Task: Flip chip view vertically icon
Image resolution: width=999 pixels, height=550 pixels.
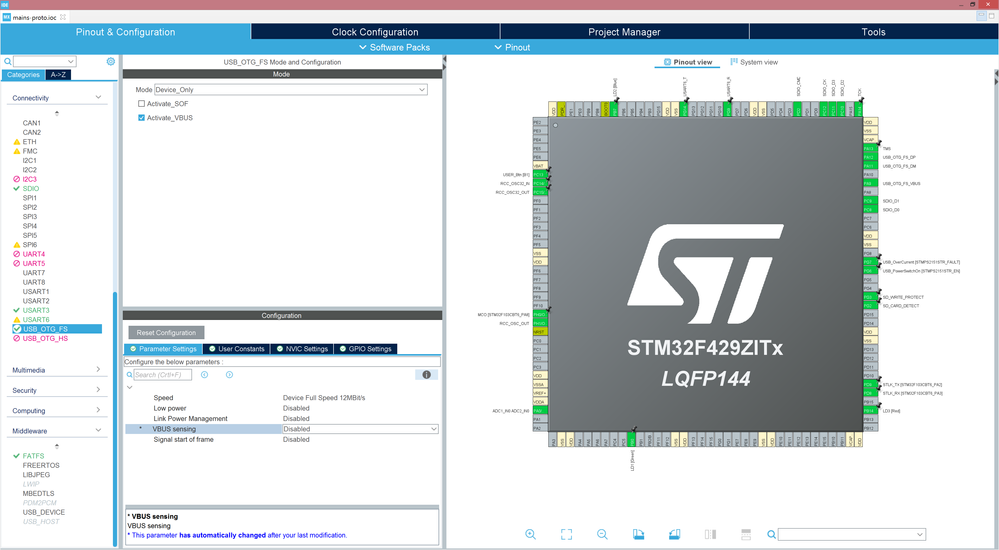Action: [746, 534]
